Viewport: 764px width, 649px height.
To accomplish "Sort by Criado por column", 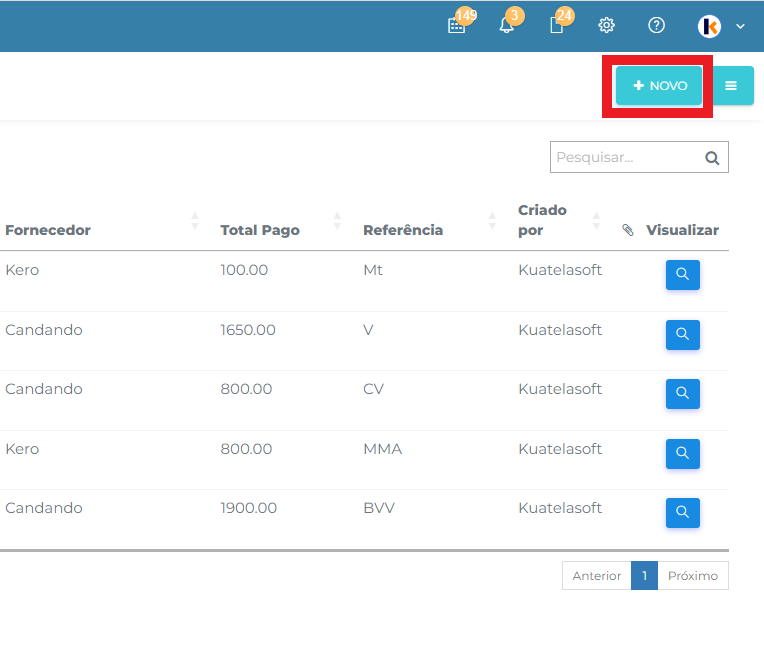I will pos(596,221).
